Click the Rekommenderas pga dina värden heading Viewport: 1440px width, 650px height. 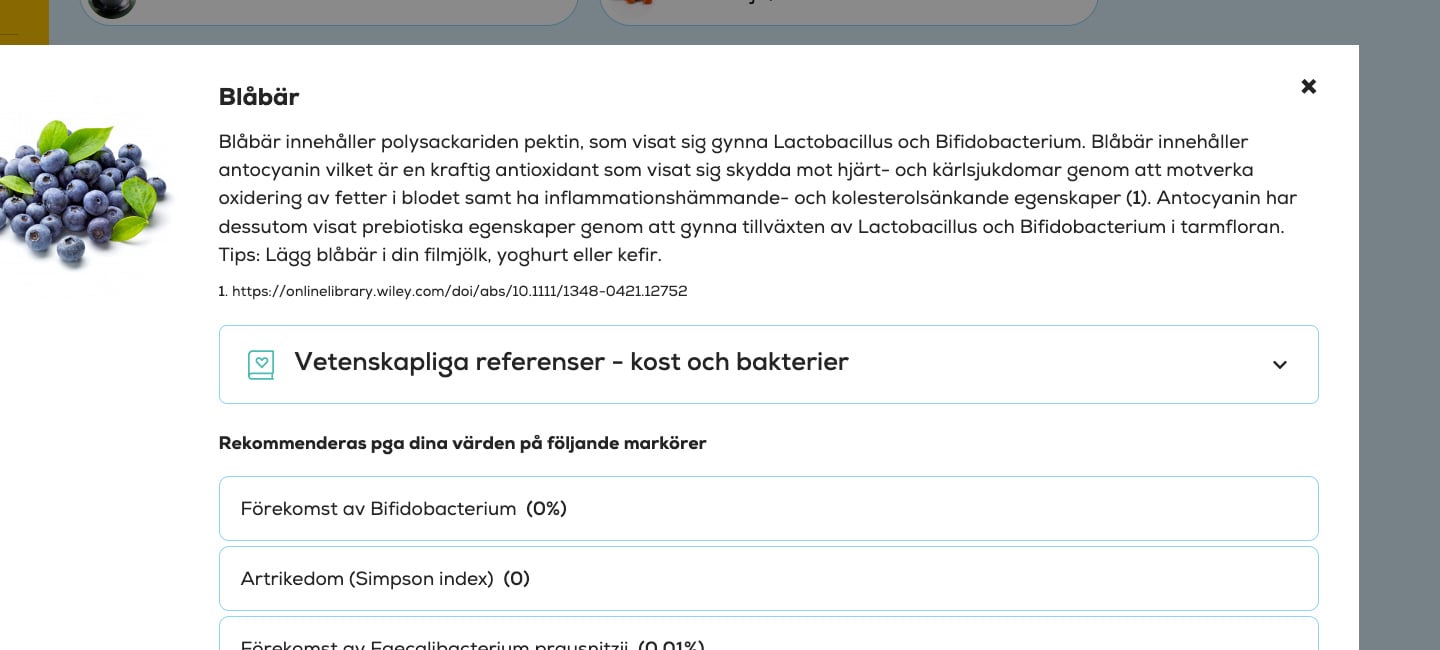(x=462, y=443)
